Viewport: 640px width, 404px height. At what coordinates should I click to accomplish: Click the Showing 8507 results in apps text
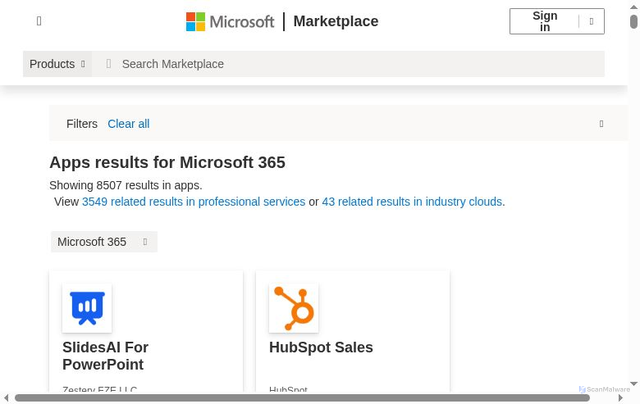(x=126, y=185)
